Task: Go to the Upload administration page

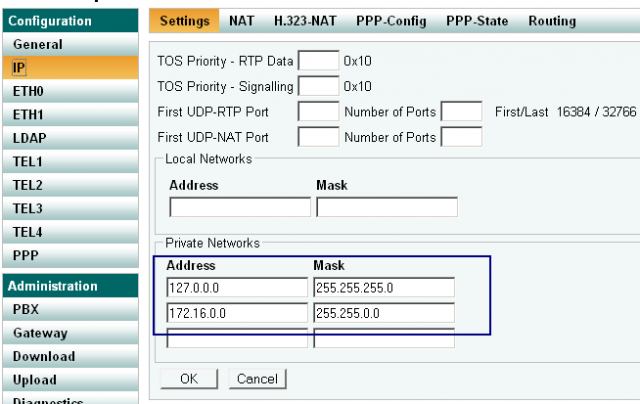Action: 70,380
